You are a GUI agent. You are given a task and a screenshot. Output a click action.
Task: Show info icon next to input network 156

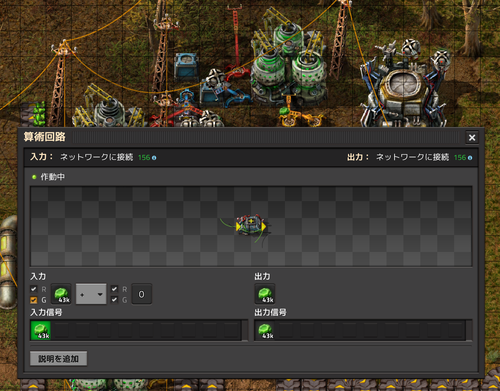(x=154, y=158)
